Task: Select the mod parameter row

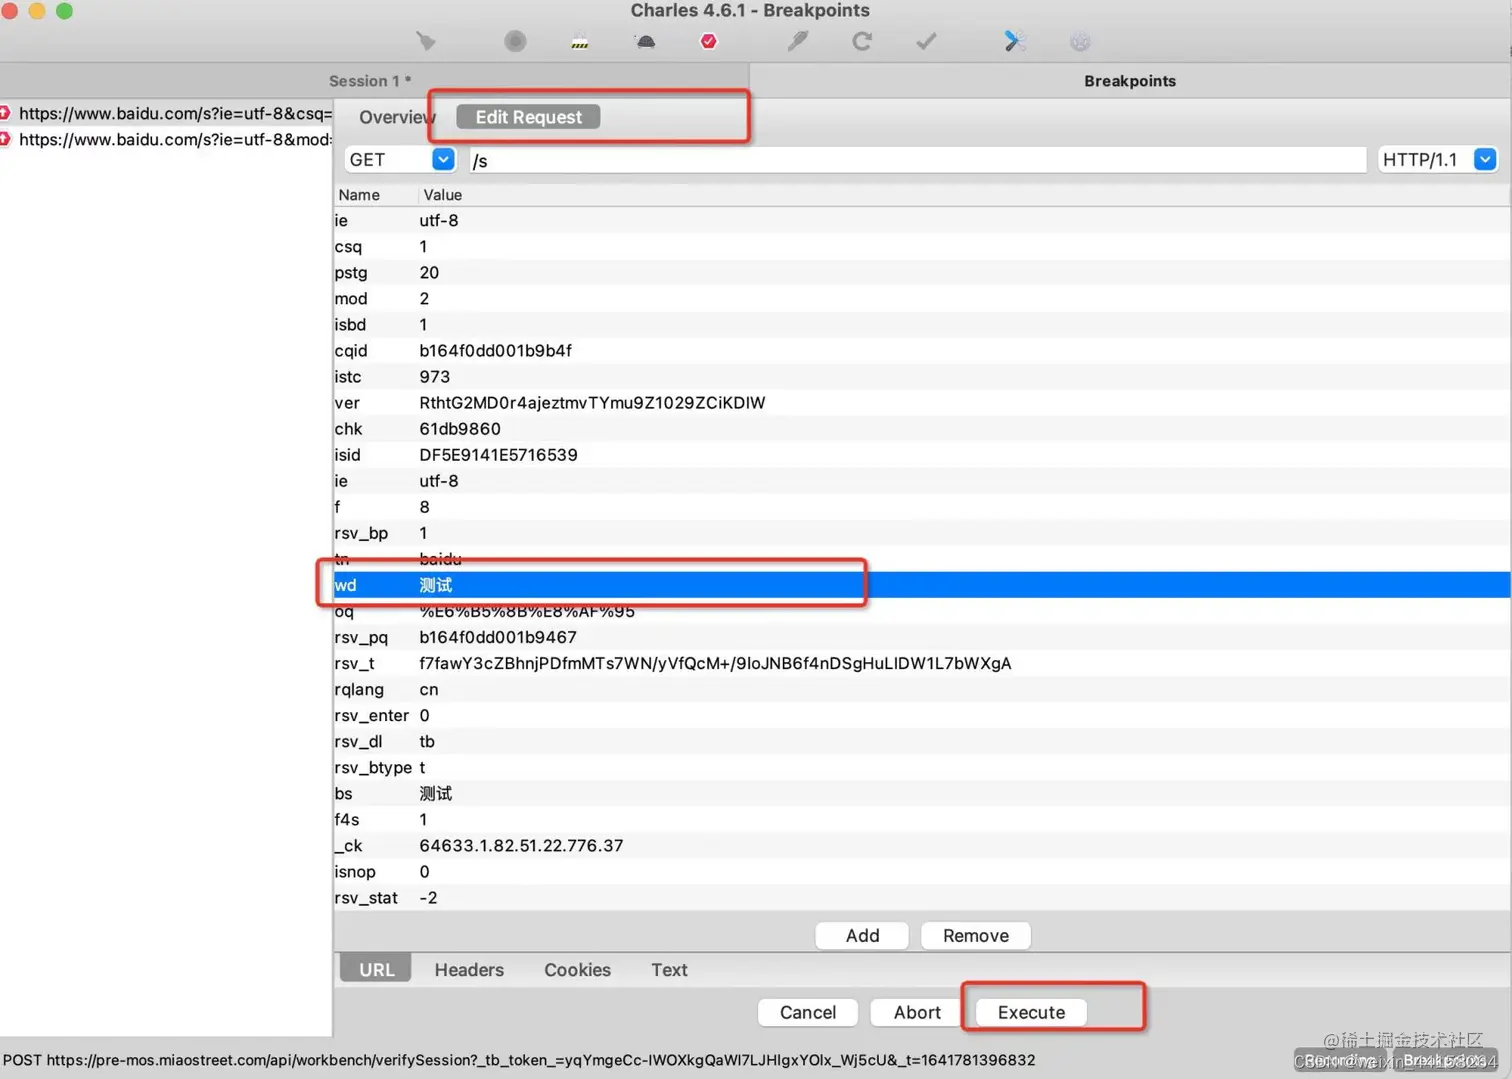Action: coord(922,299)
